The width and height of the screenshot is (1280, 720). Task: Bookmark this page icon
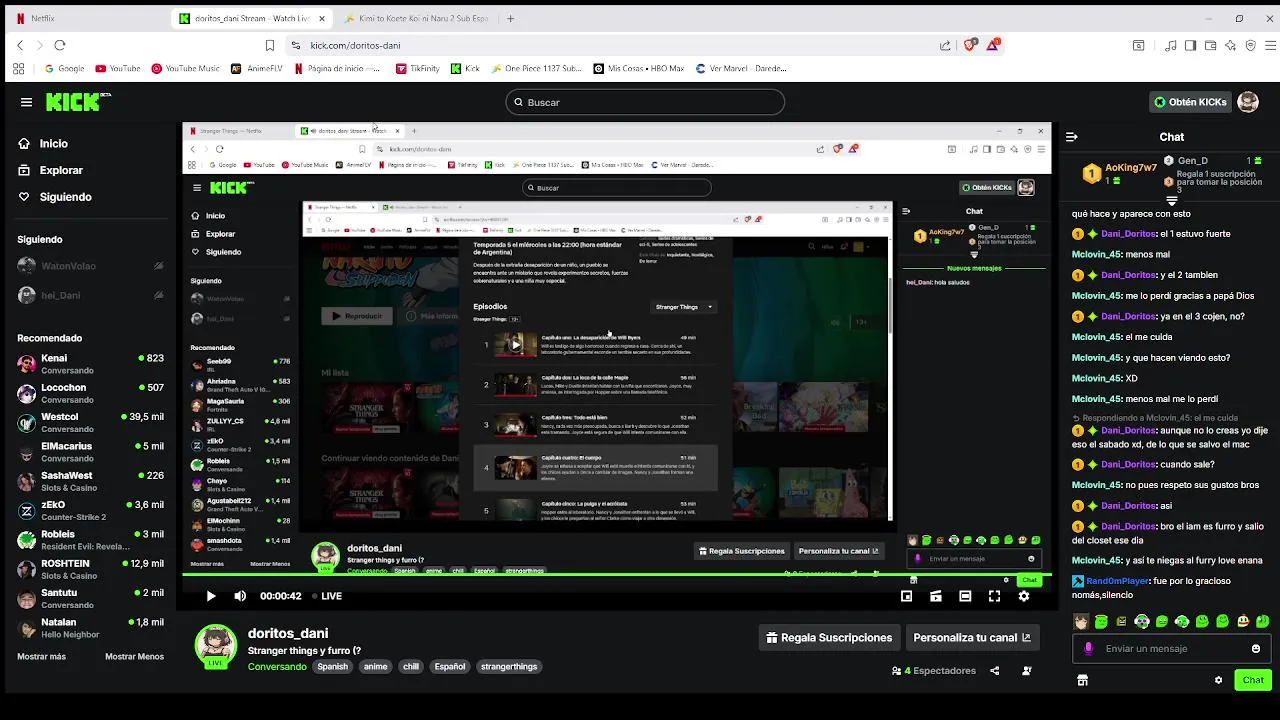[269, 45]
